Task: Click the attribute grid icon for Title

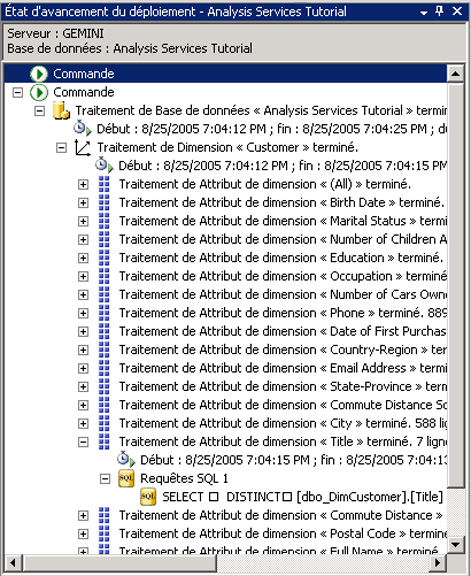Action: pyautogui.click(x=104, y=441)
